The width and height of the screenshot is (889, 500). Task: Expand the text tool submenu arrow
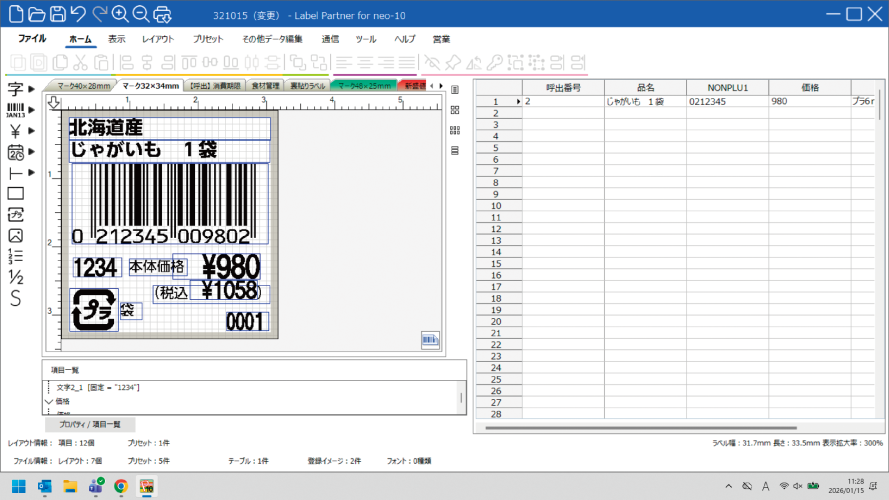(x=32, y=89)
